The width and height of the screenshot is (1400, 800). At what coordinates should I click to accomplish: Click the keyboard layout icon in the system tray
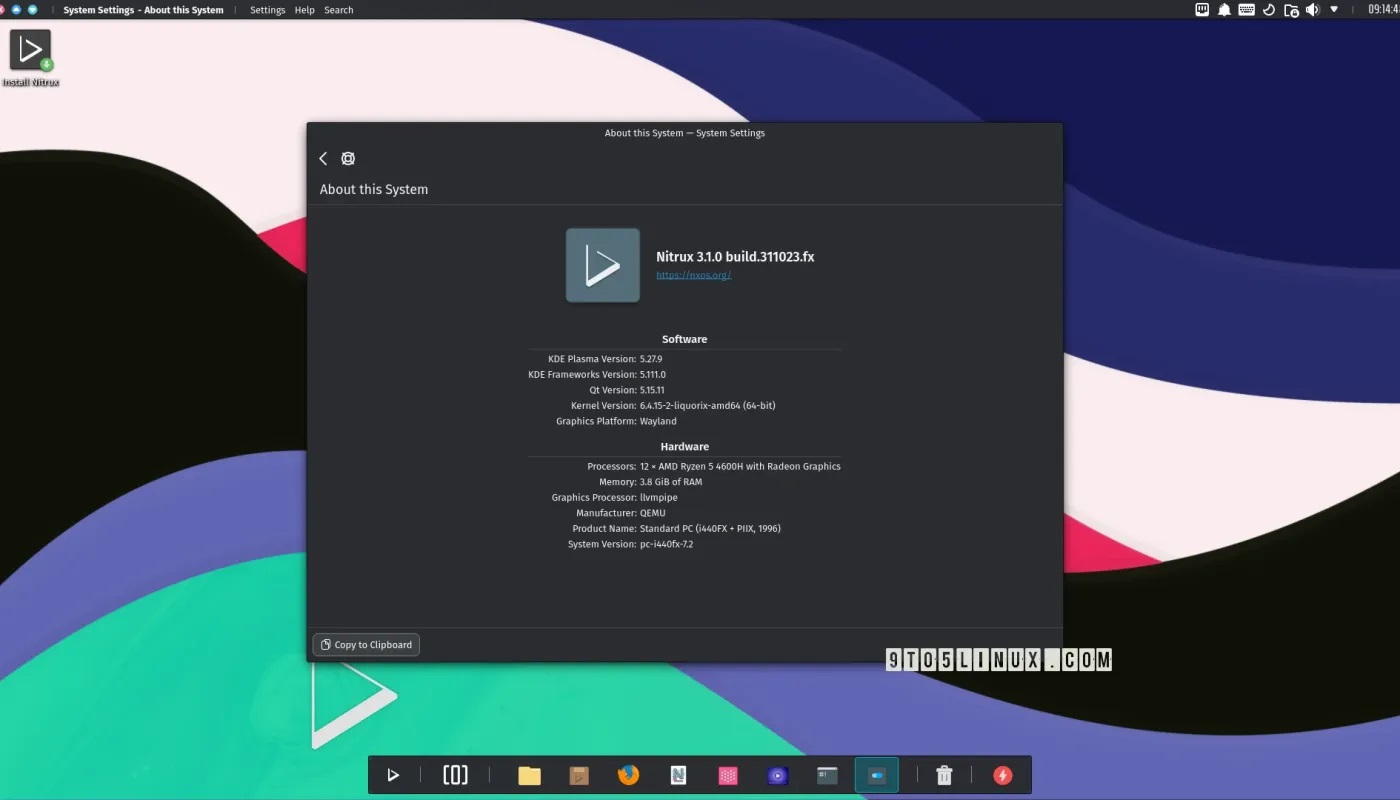click(1246, 9)
